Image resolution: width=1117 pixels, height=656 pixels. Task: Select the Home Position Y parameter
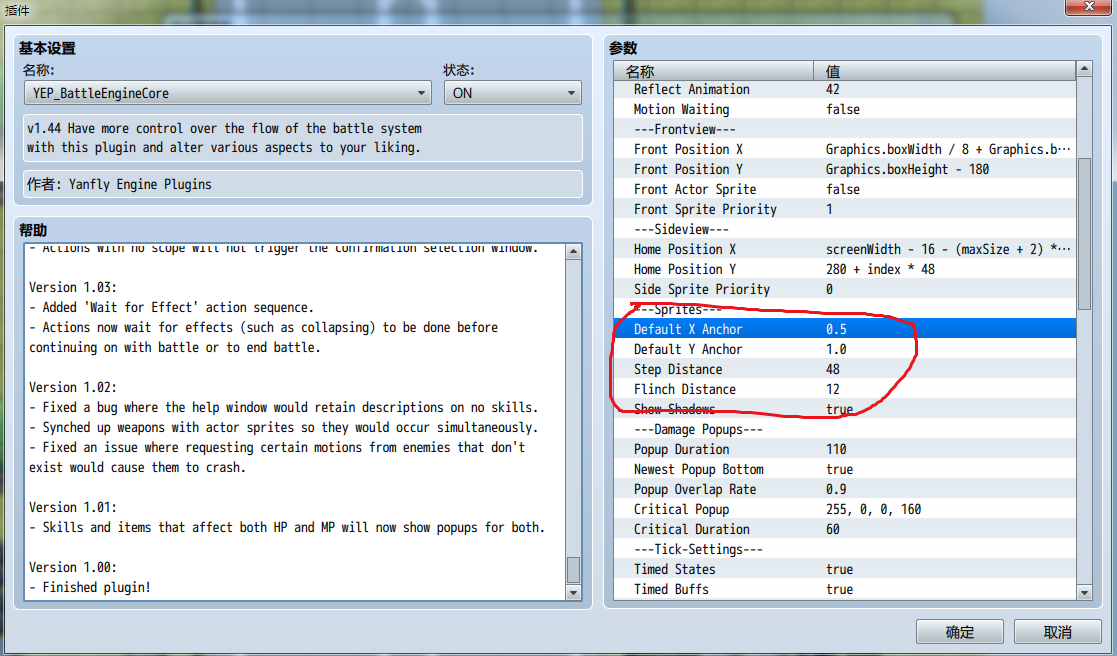point(845,269)
